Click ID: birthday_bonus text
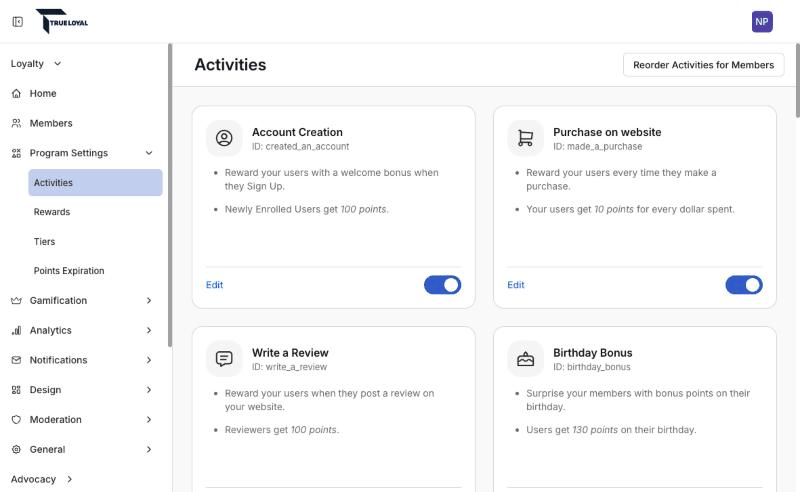Image resolution: width=800 pixels, height=492 pixels. click(592, 367)
